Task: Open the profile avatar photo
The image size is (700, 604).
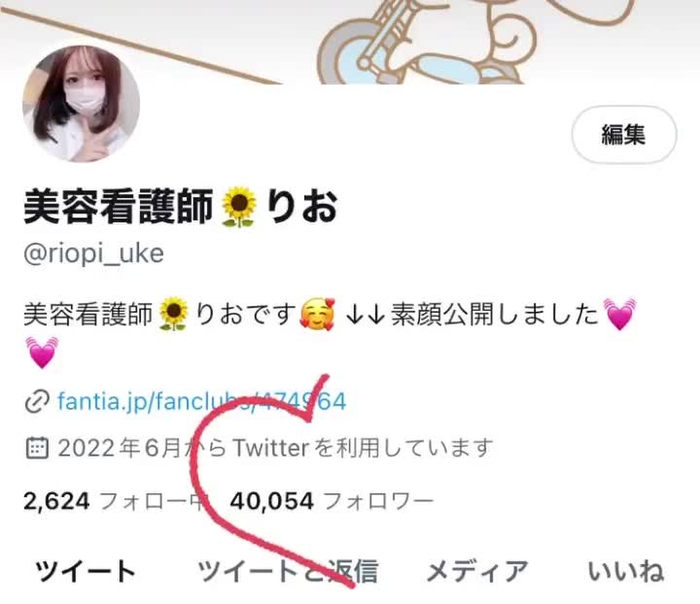Action: pyautogui.click(x=81, y=104)
